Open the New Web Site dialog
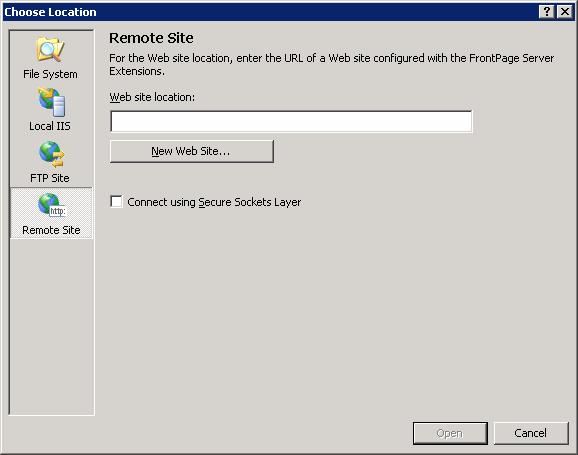 192,151
